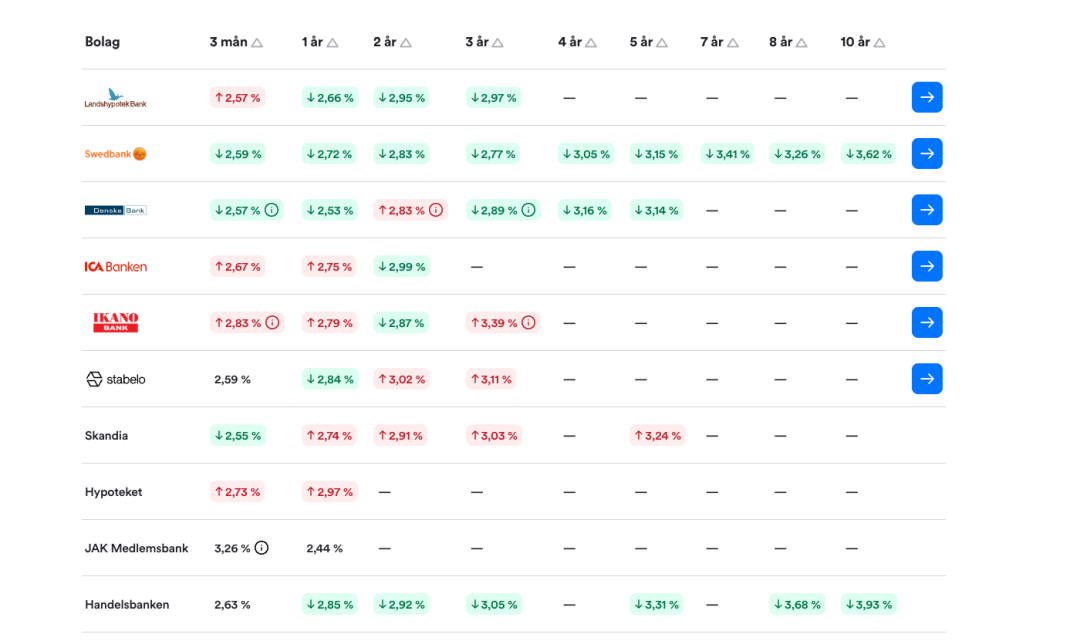Click the Landshypotek Bank logo

(x=115, y=98)
